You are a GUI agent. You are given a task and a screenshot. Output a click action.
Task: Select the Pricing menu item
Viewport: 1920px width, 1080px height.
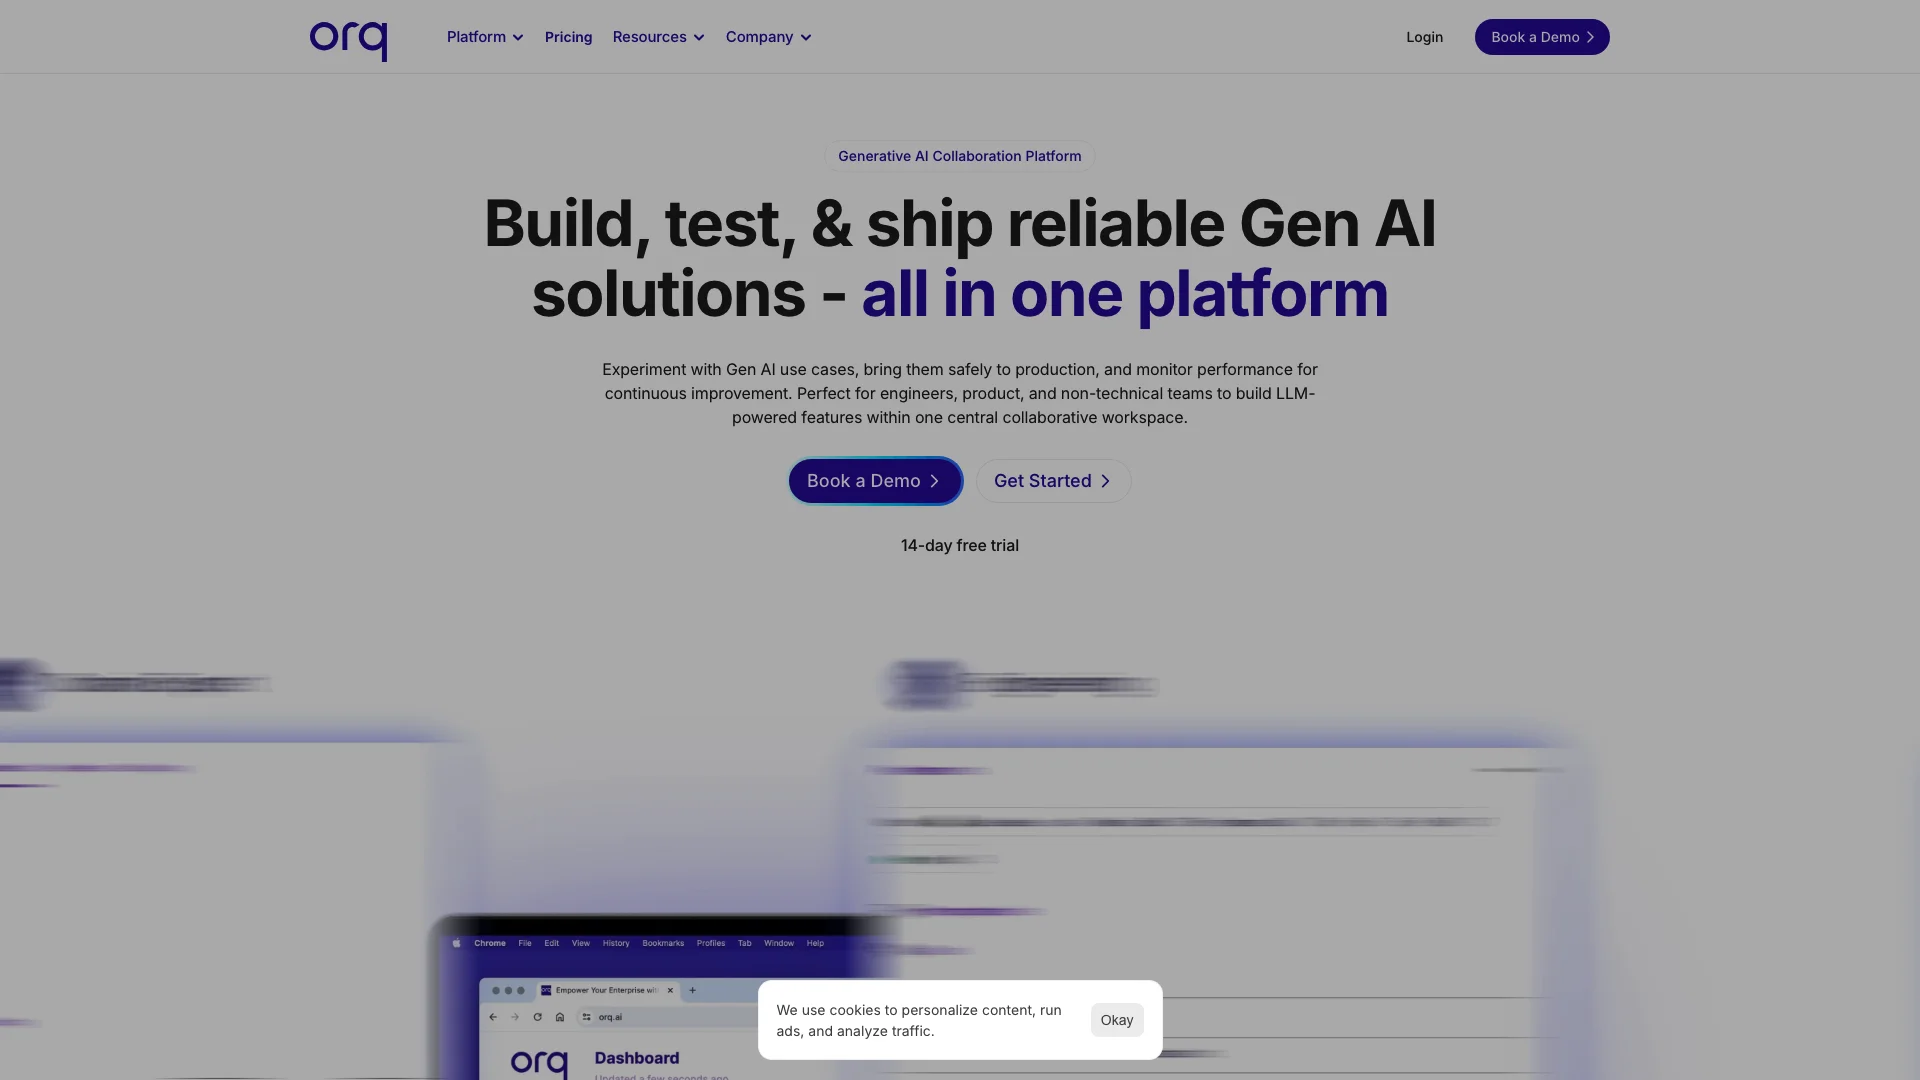click(567, 37)
